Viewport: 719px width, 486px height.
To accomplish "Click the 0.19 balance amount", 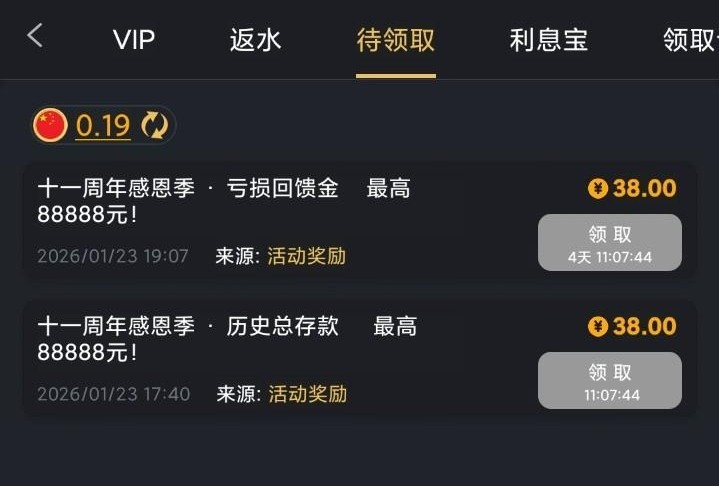I will coord(103,126).
